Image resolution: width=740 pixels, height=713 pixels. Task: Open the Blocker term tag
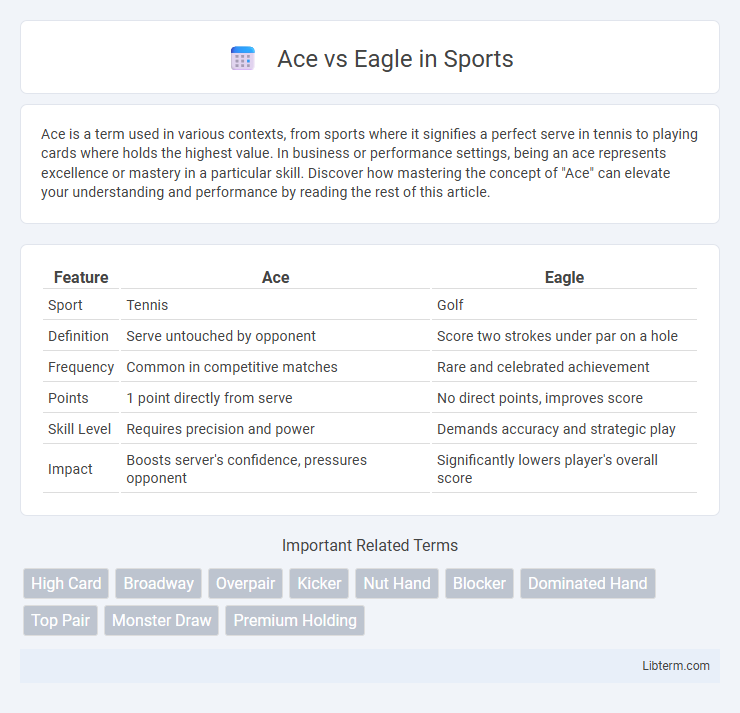pos(479,583)
